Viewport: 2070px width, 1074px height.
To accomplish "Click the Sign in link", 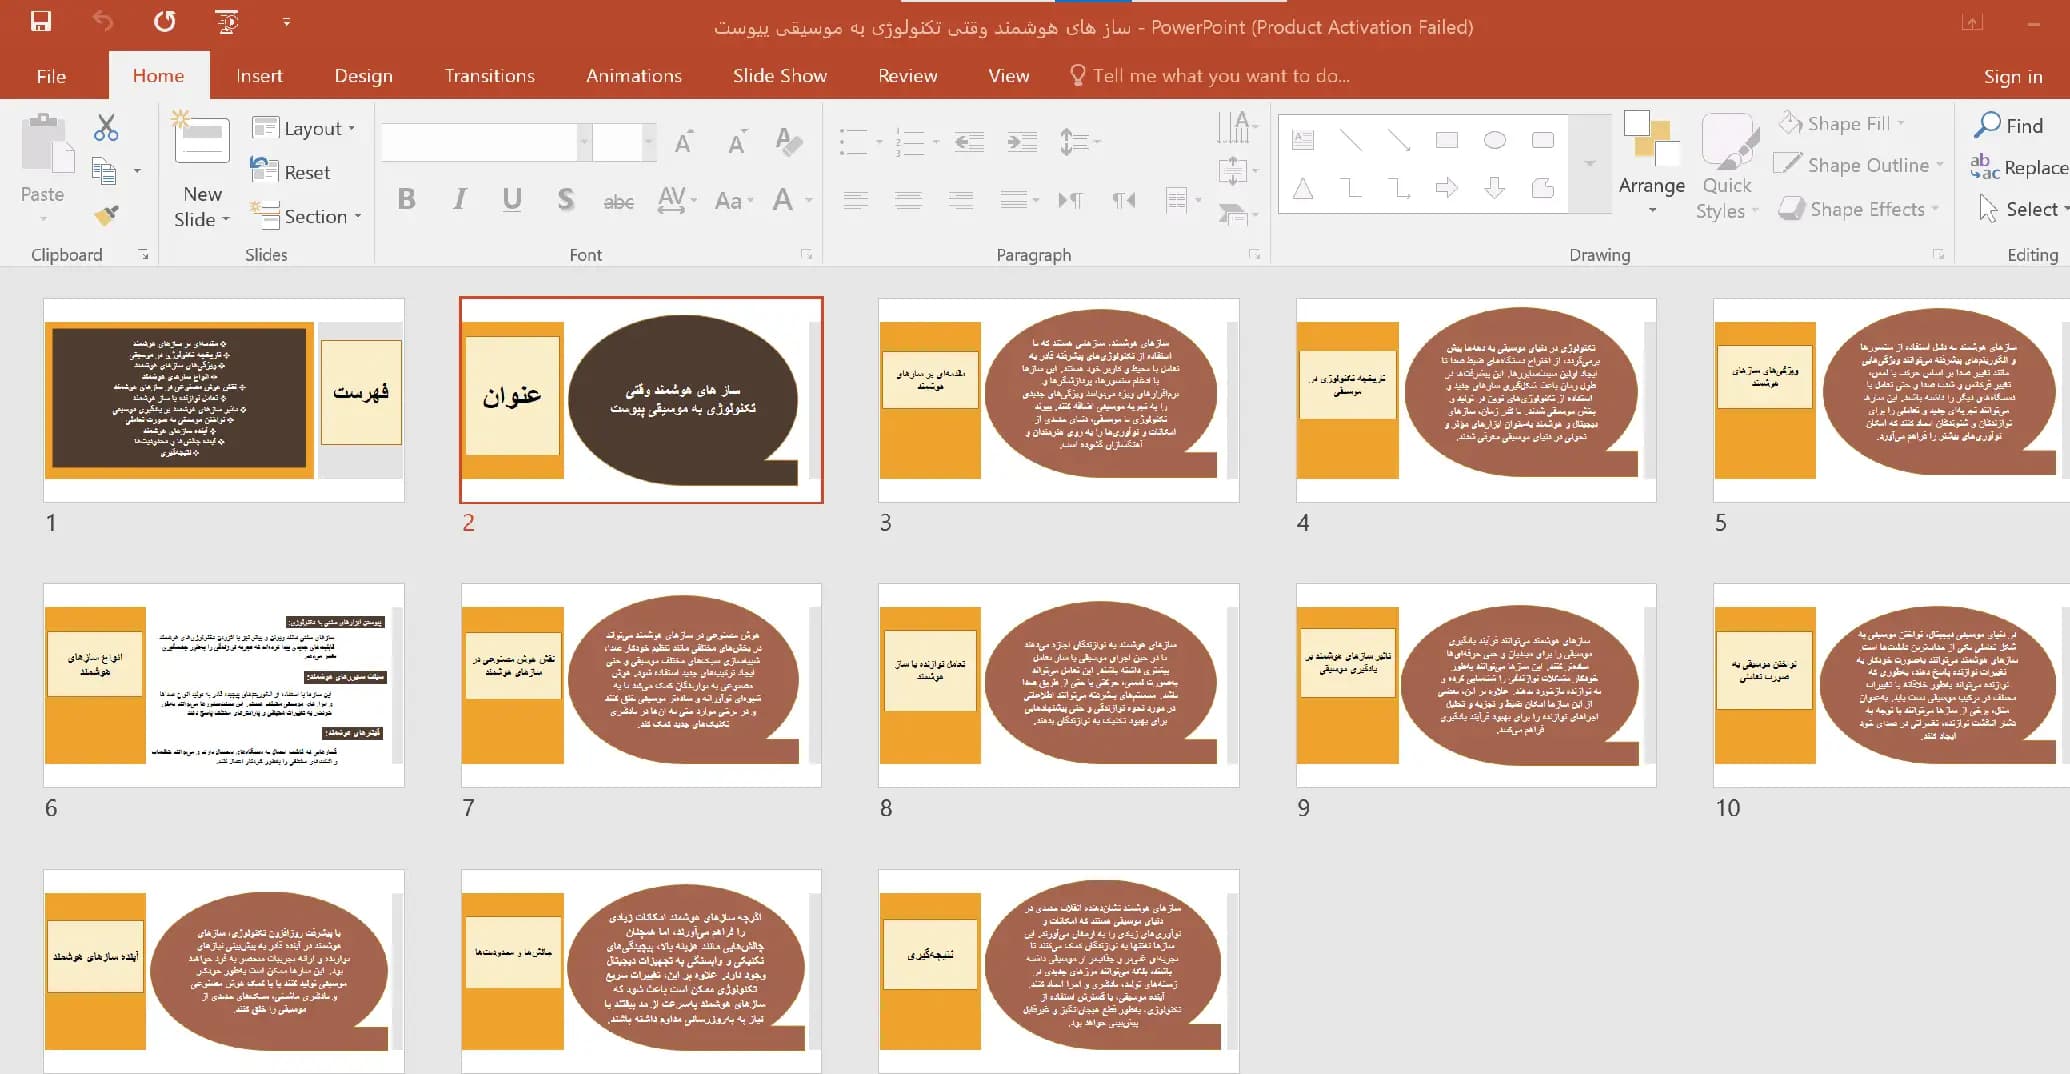I will (x=2013, y=76).
